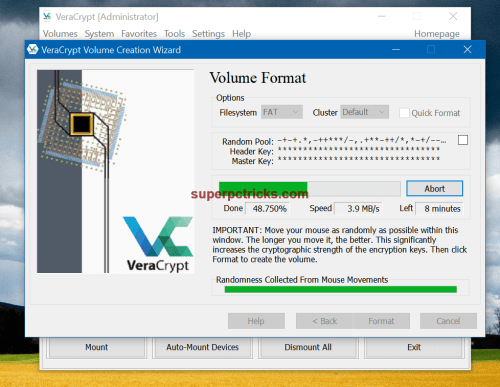Click the IMPORTANT mouse movement instruction text
Image resolution: width=500 pixels, height=387 pixels.
(340, 245)
